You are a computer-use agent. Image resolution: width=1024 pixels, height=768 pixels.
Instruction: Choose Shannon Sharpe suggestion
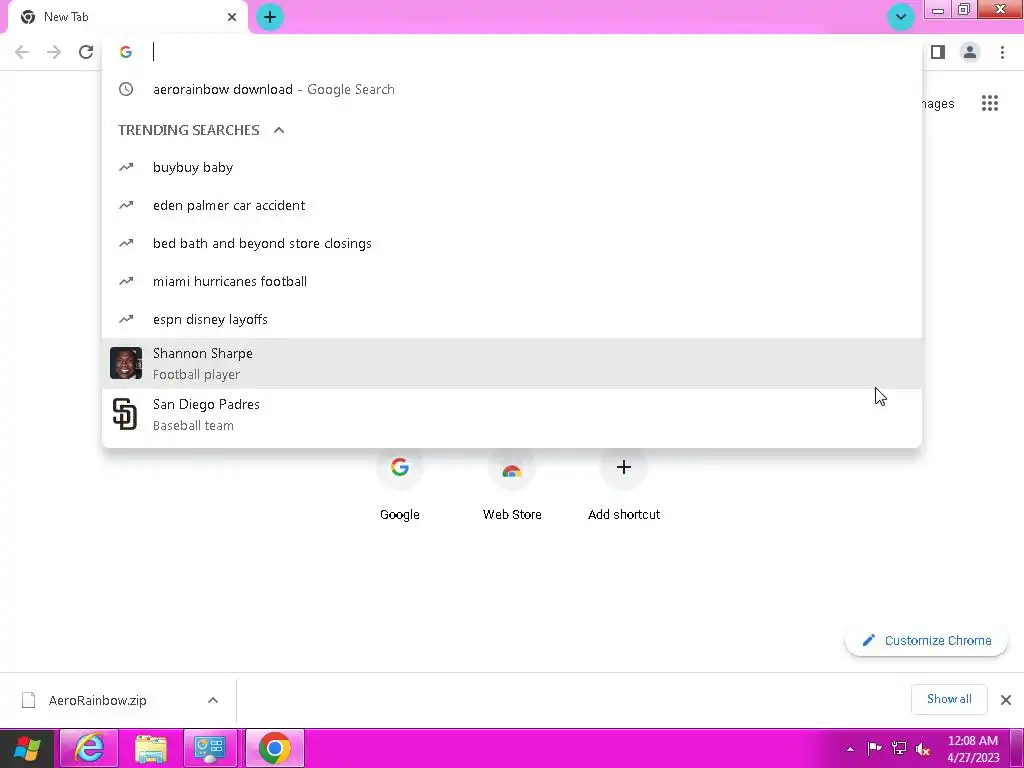click(512, 364)
